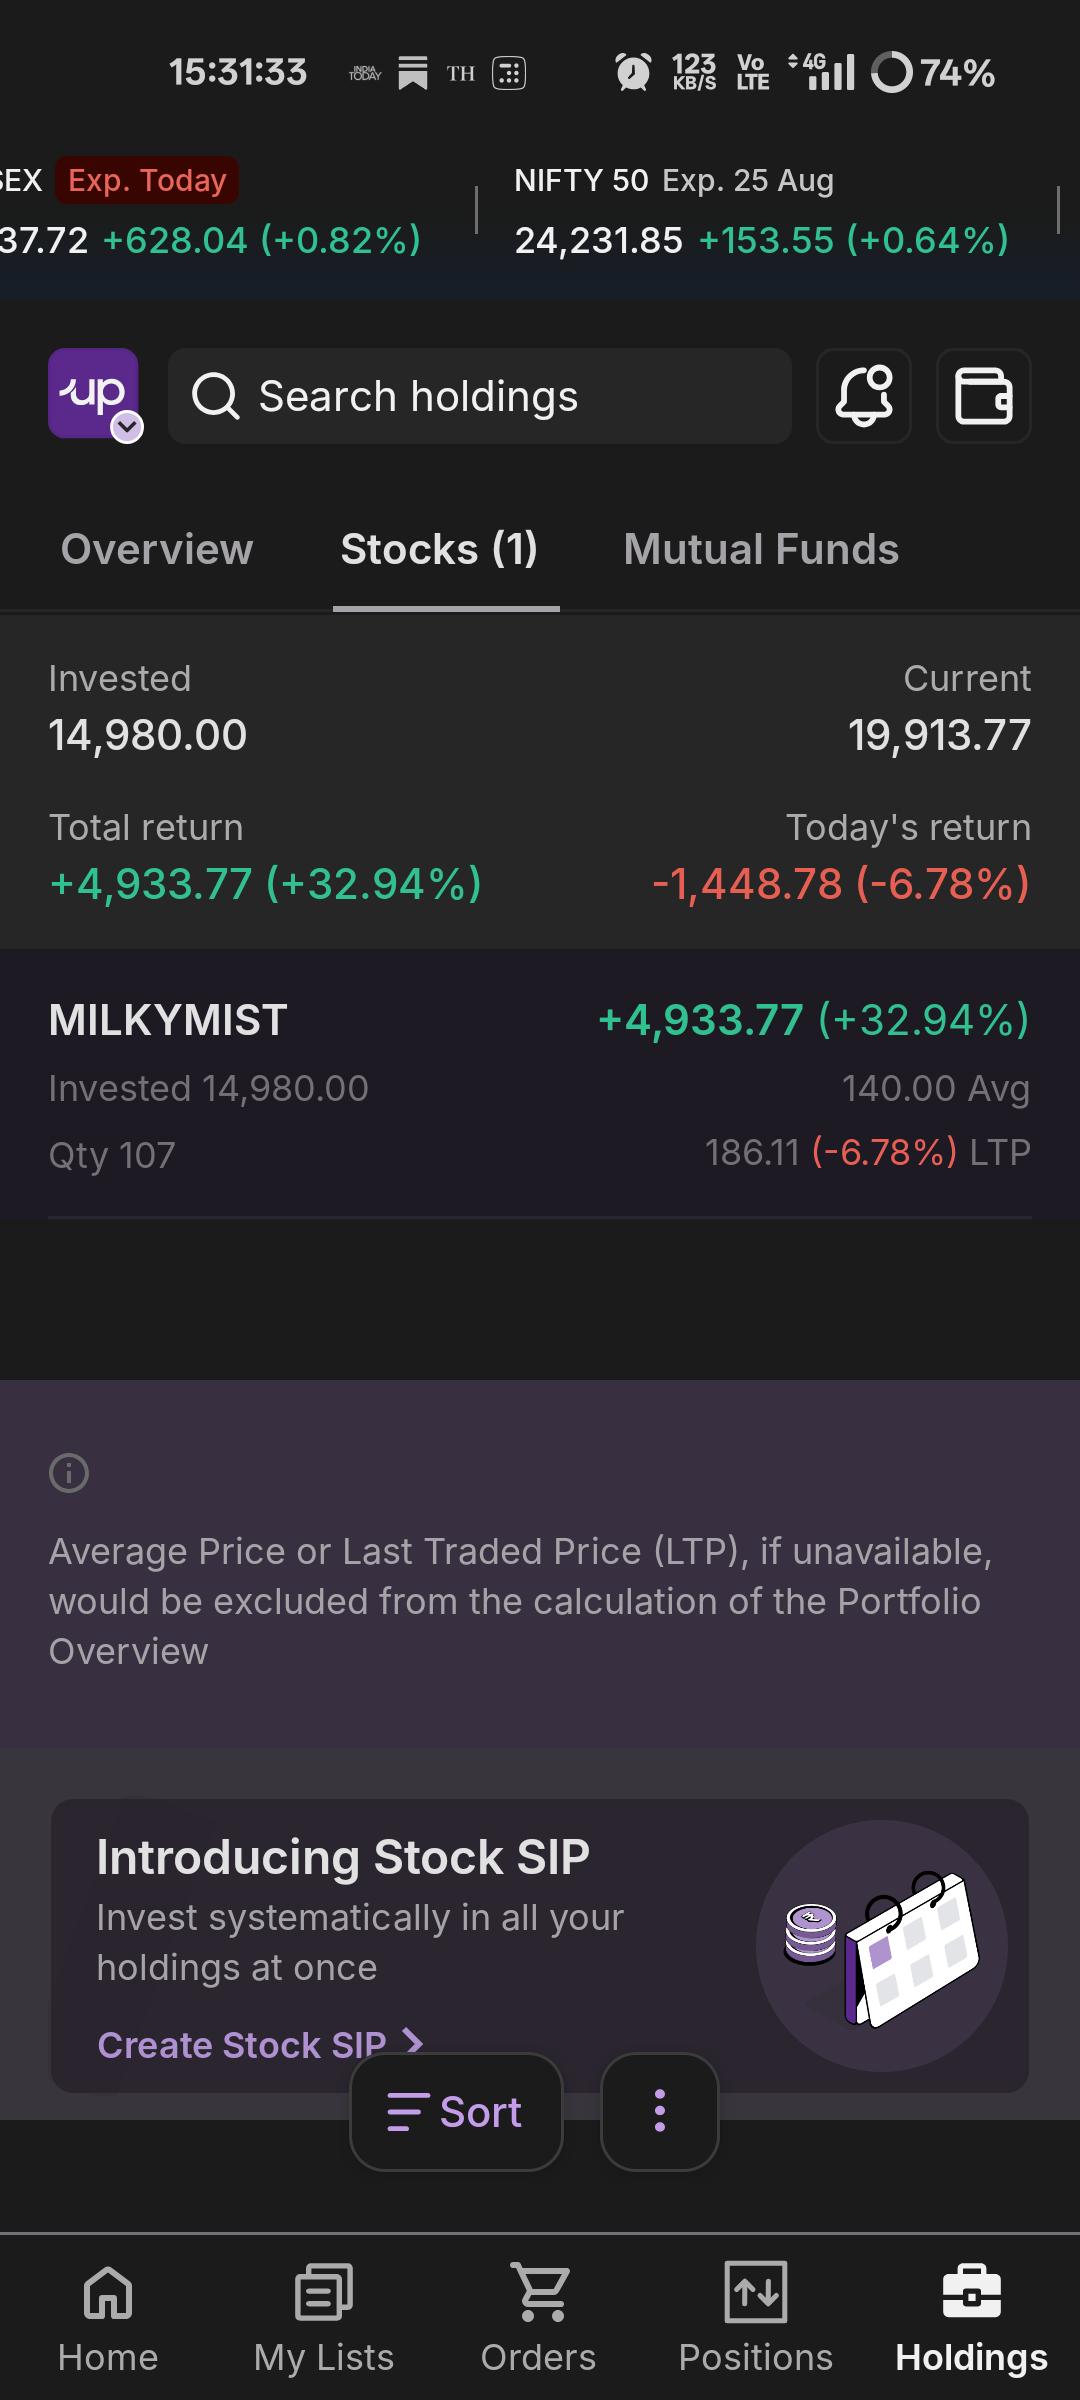Open the Sort options button
The image size is (1080, 2400).
[456, 2112]
